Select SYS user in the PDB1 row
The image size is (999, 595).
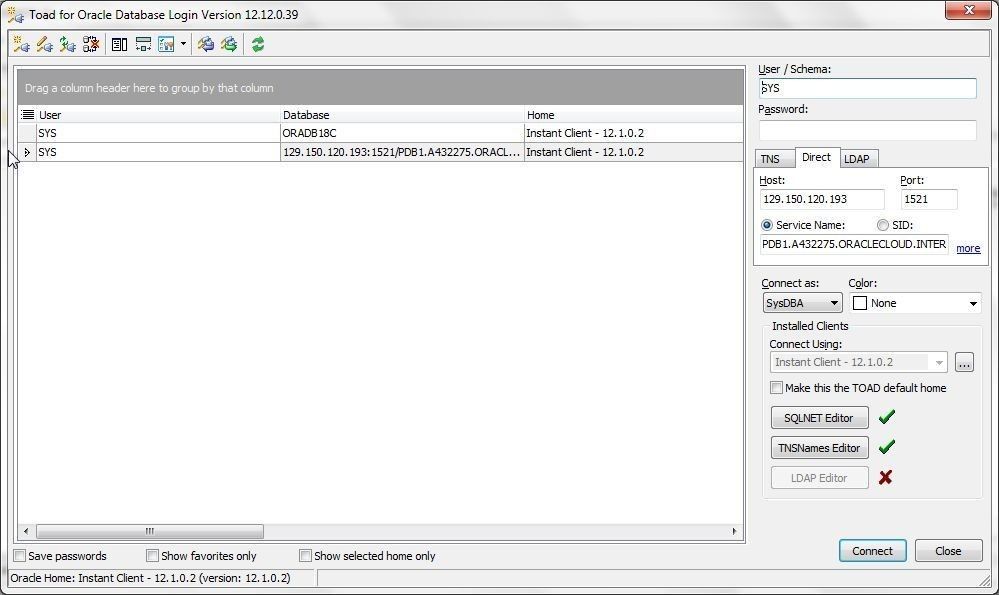(x=158, y=152)
